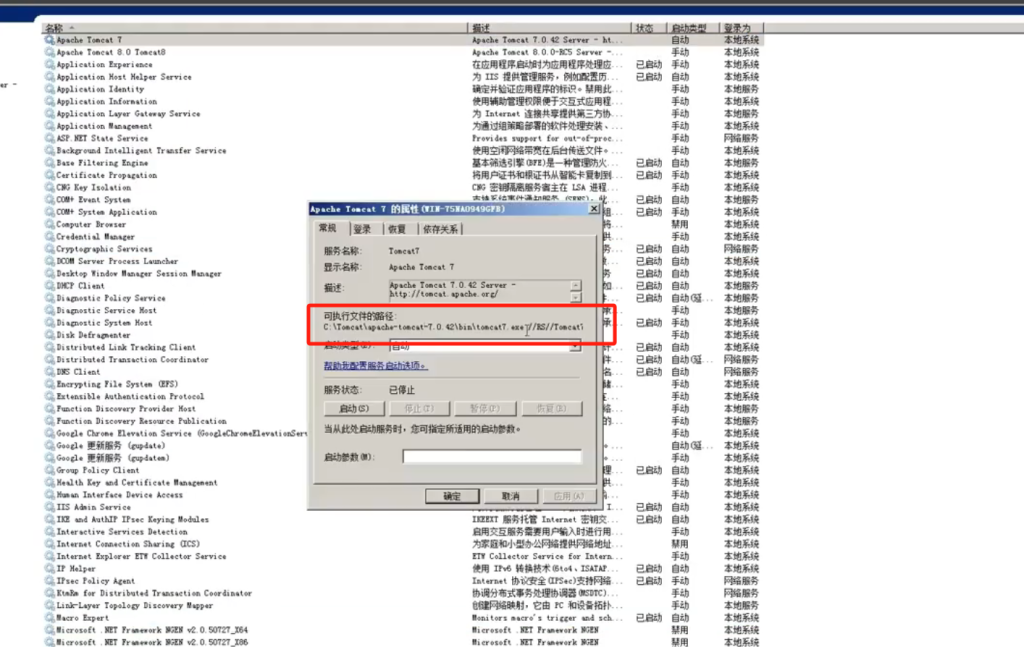Click the 暂停(P) button
The image size is (1024, 647).
[x=485, y=409]
